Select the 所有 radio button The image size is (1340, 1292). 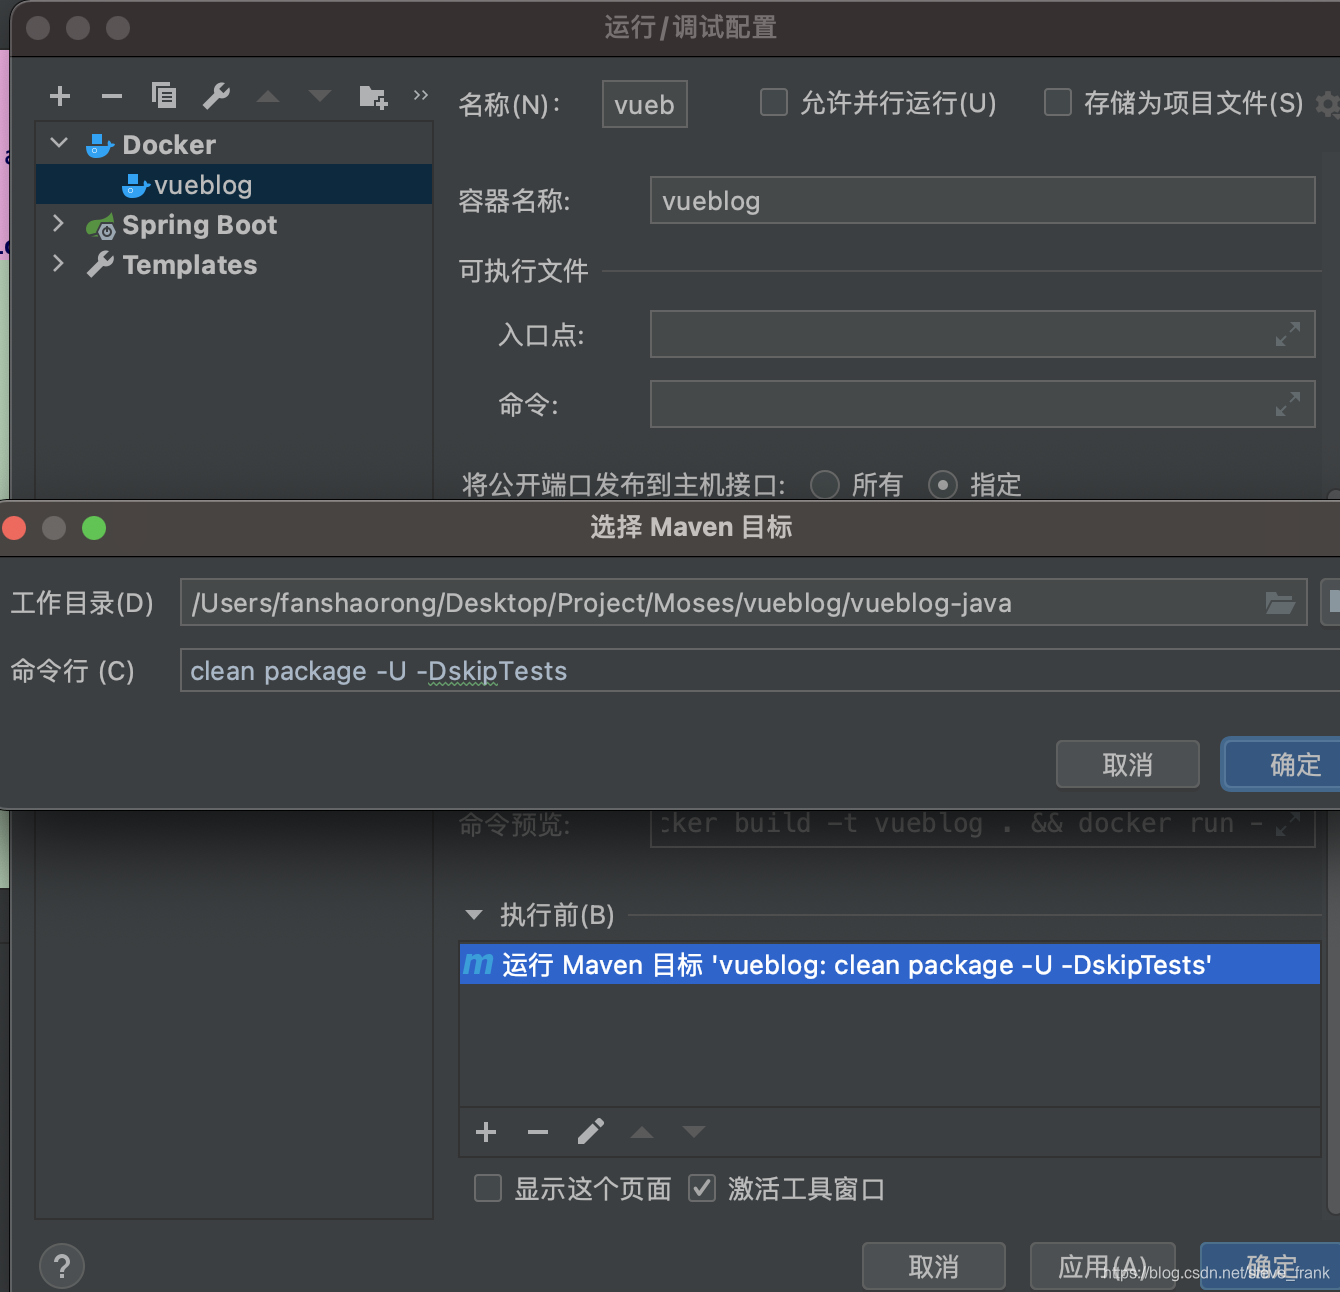click(x=825, y=485)
